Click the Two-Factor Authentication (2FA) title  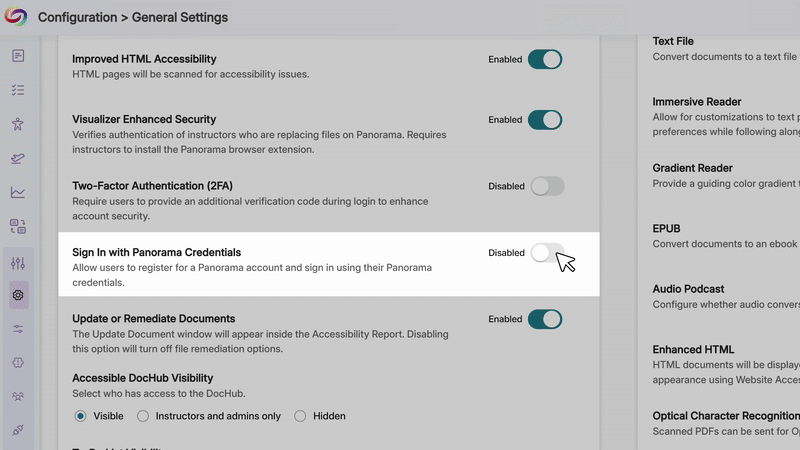pyautogui.click(x=152, y=186)
